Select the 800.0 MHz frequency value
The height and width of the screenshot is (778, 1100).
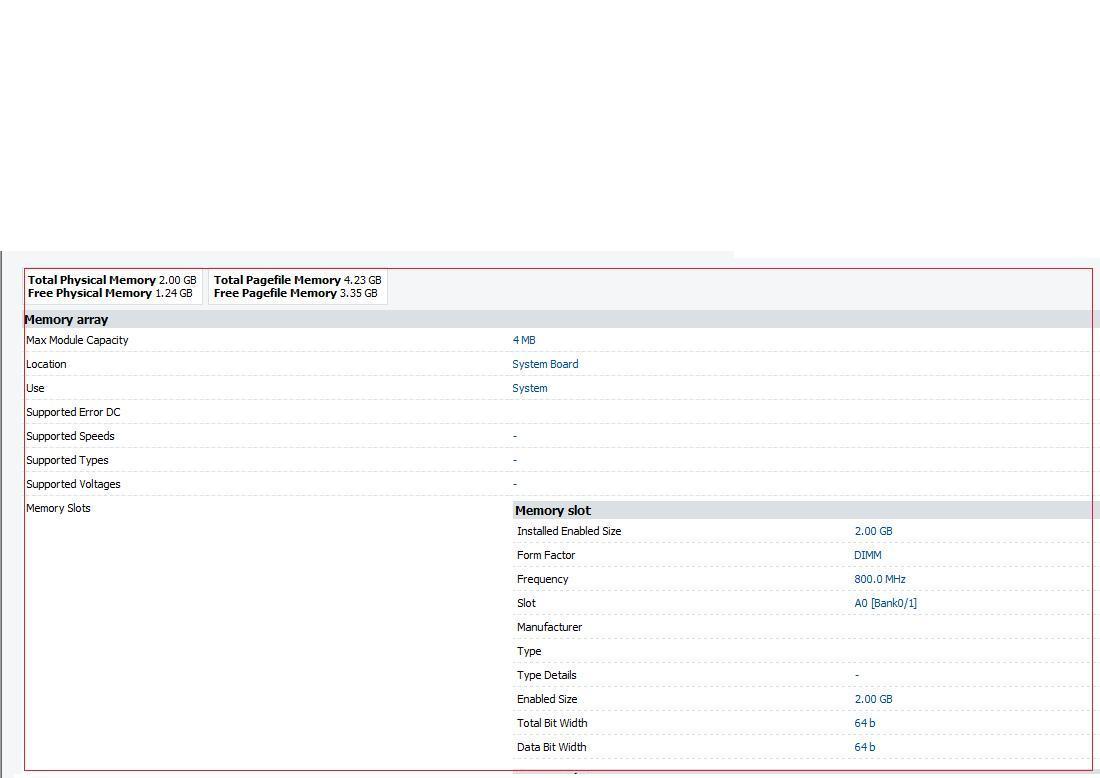880,579
